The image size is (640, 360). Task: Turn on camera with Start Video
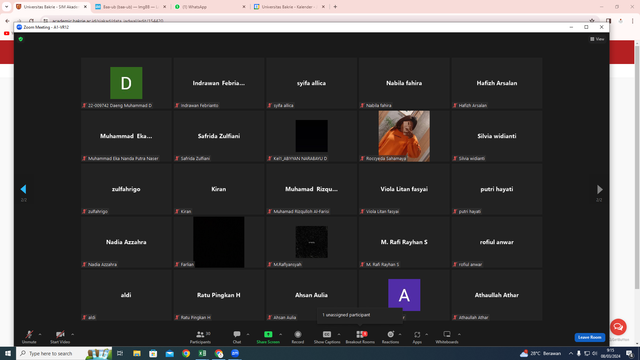click(60, 337)
